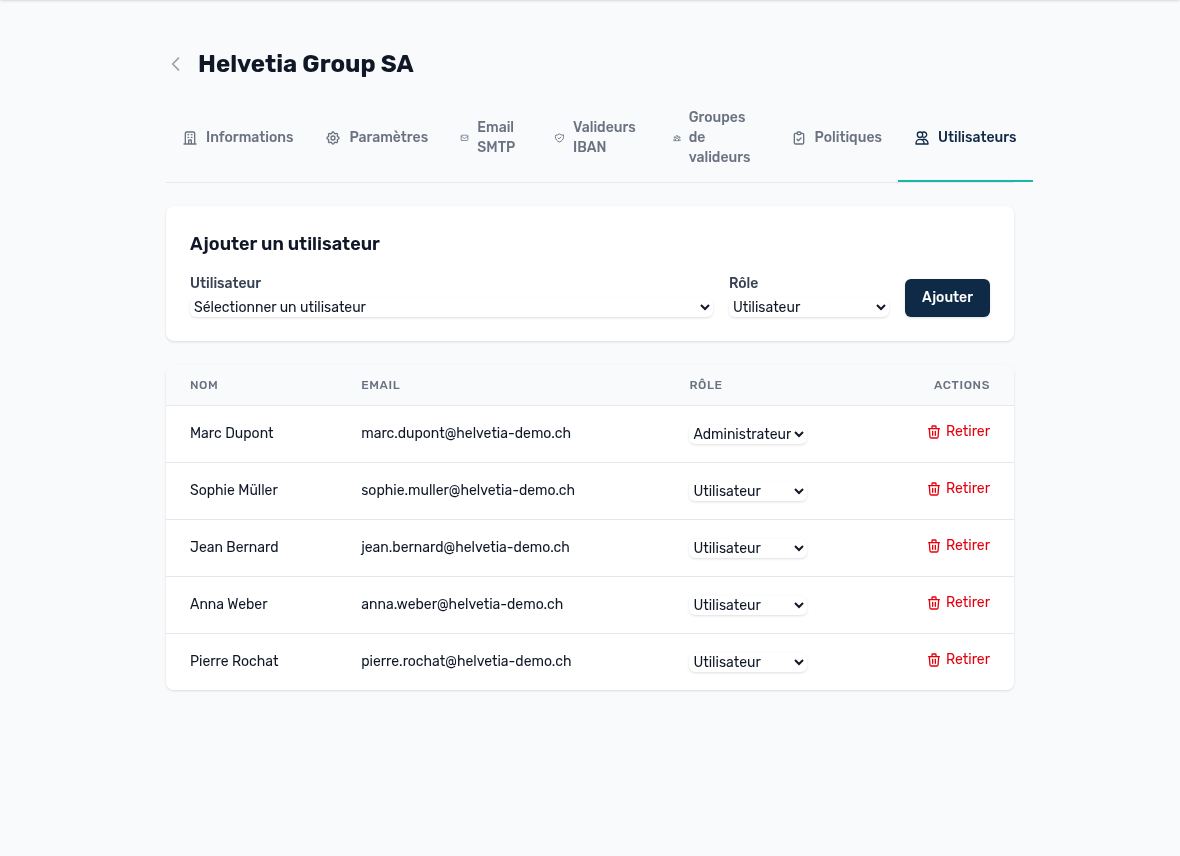
Task: Open the Rôle dropdown in the add user form
Action: click(x=809, y=307)
